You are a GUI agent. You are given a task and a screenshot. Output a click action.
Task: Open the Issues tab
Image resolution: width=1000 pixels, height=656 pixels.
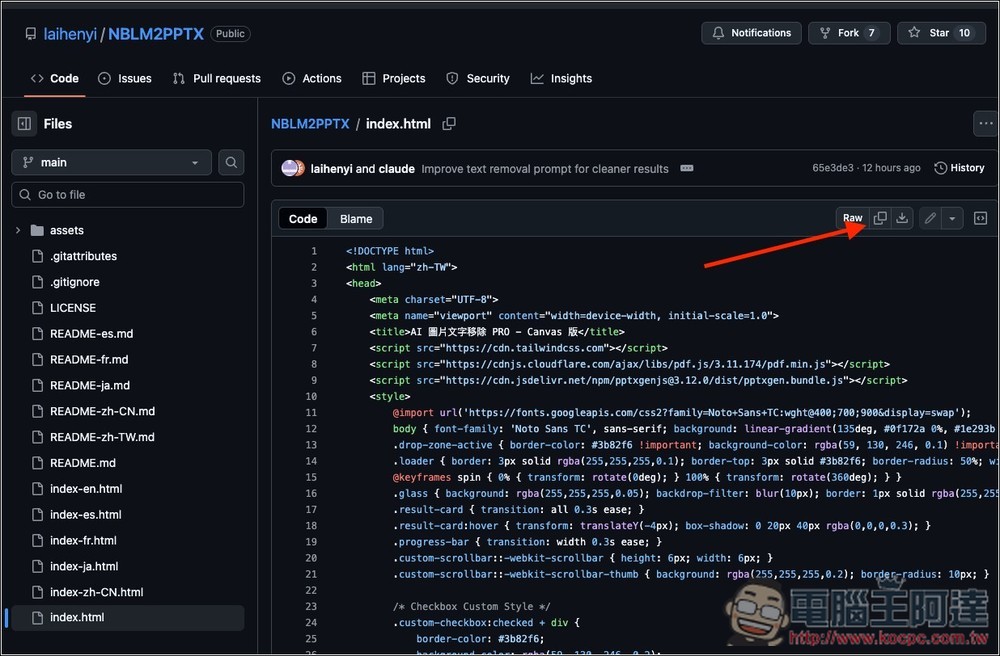coord(125,78)
